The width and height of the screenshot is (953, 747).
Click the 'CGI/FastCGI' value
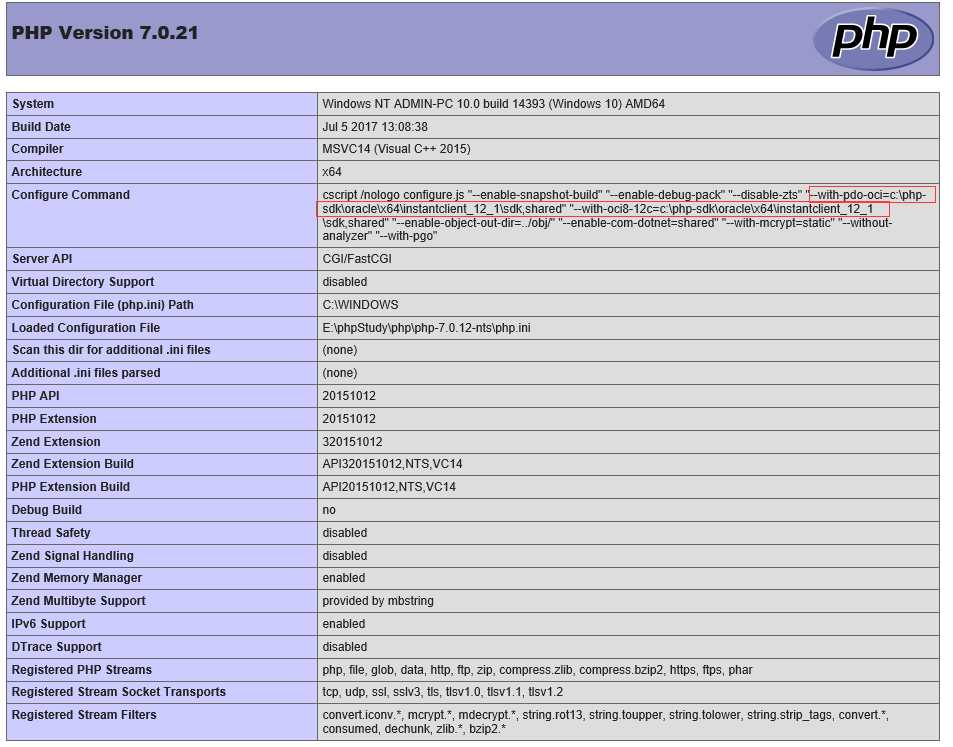pyautogui.click(x=357, y=259)
